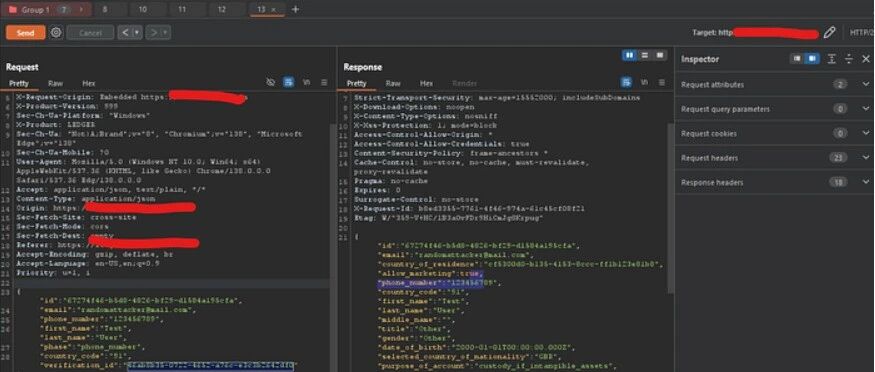Click the Group 1 tab count badge 7
Screen dimensions: 875x372
(63, 9)
